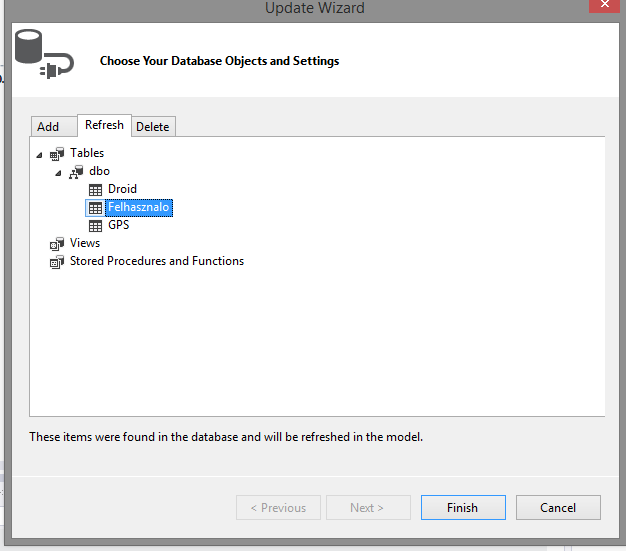Select the Felhasznalo table label

coord(139,207)
